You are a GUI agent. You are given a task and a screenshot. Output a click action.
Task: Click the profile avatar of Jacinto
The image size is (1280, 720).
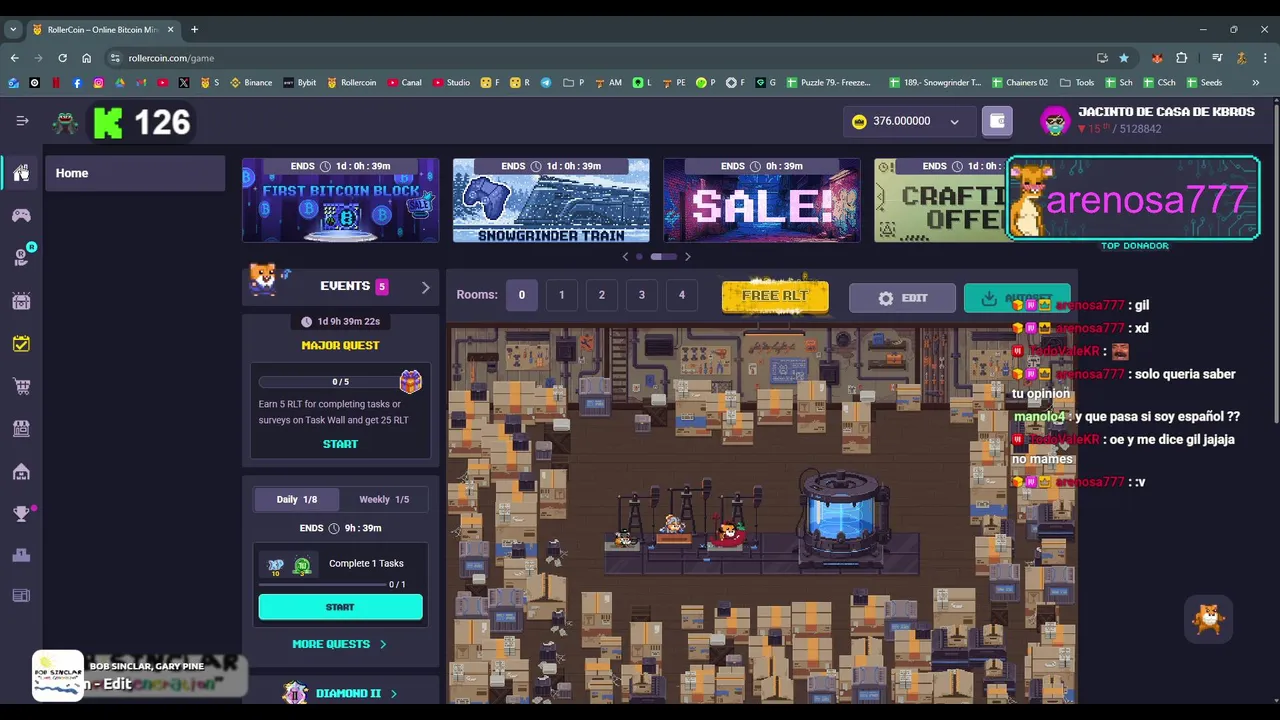pyautogui.click(x=1055, y=121)
